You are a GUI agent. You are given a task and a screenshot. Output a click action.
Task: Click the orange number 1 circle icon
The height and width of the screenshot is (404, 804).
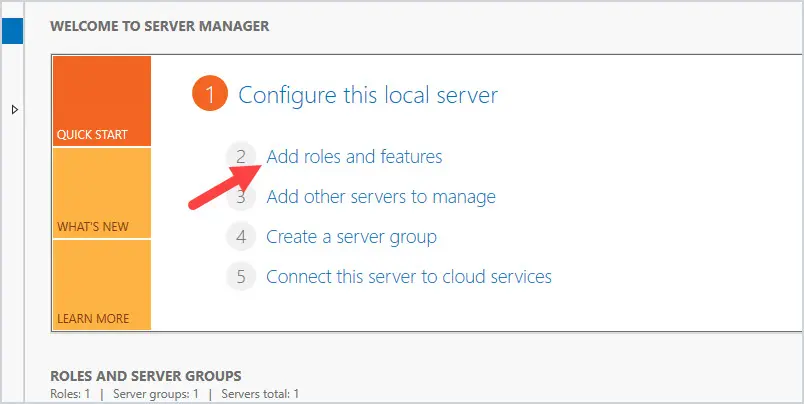point(210,94)
